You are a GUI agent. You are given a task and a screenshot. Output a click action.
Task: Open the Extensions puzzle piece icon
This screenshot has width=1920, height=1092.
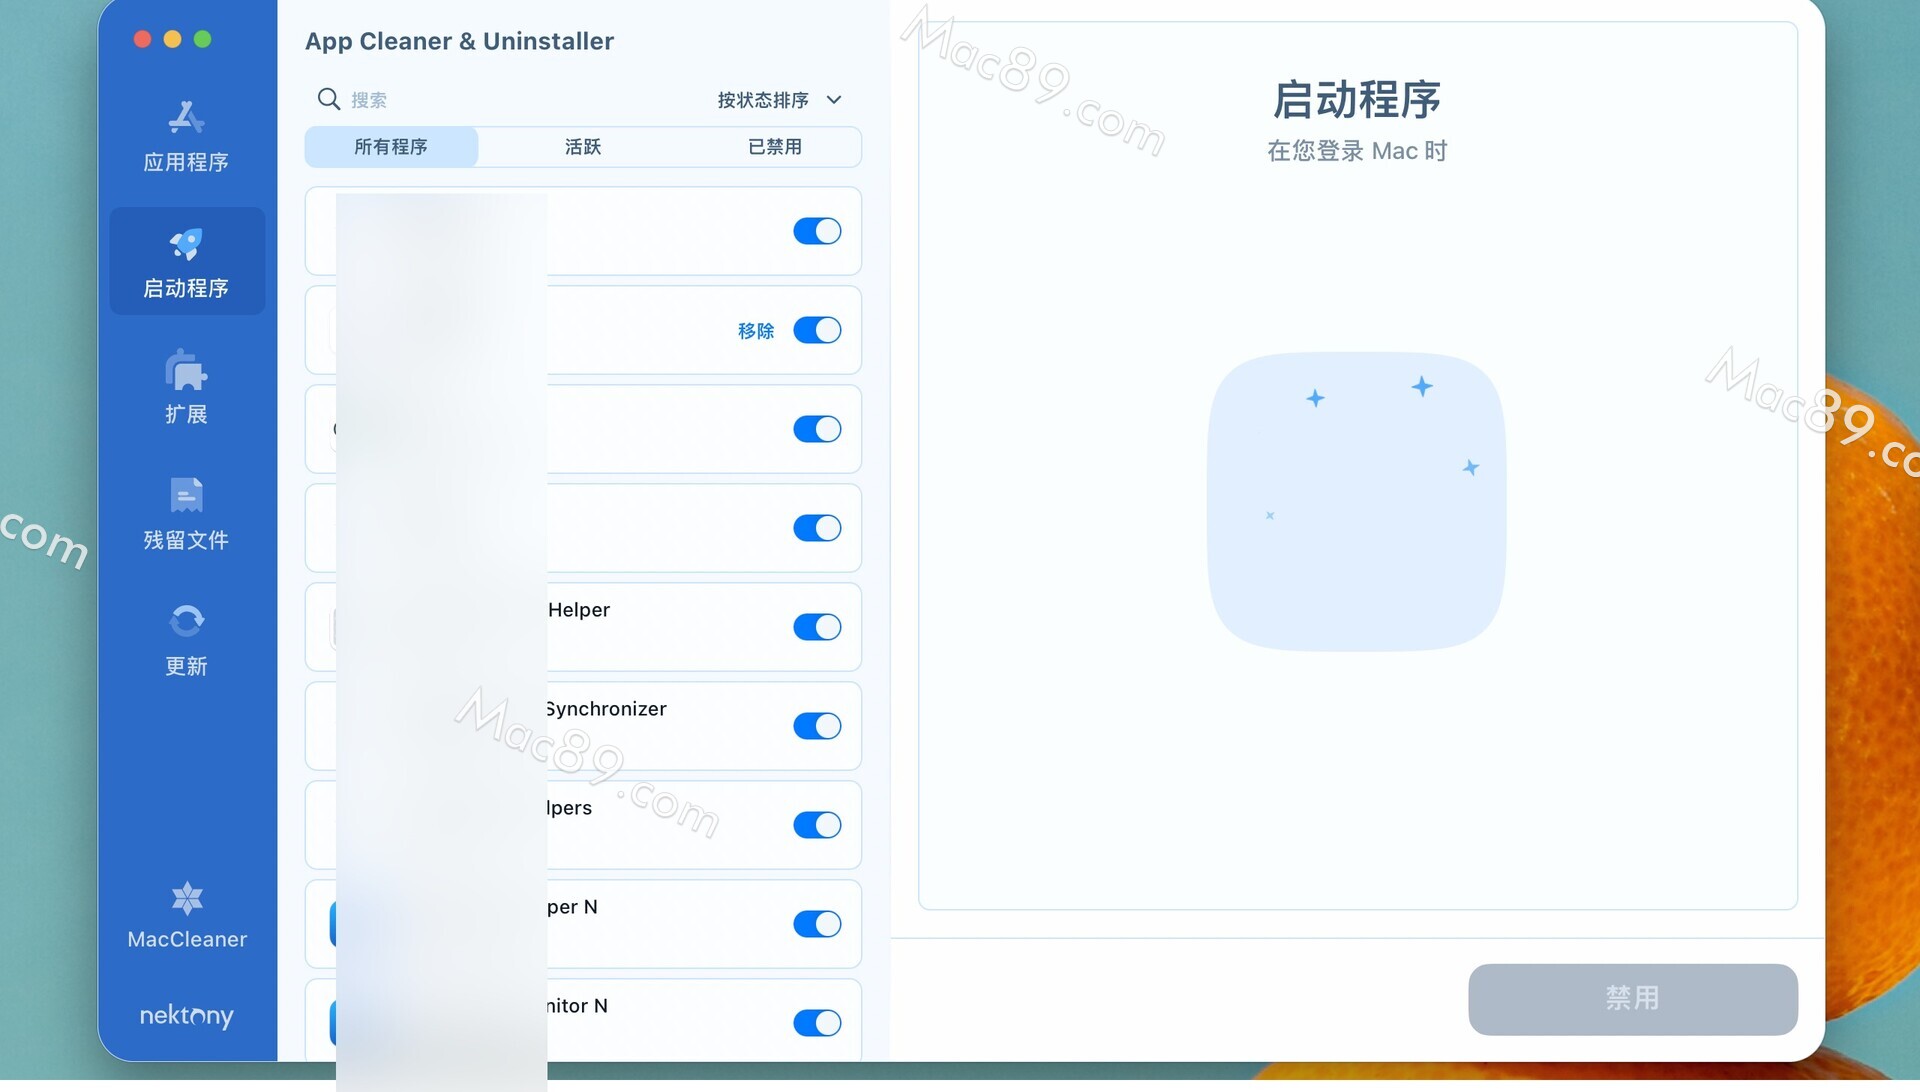(186, 371)
